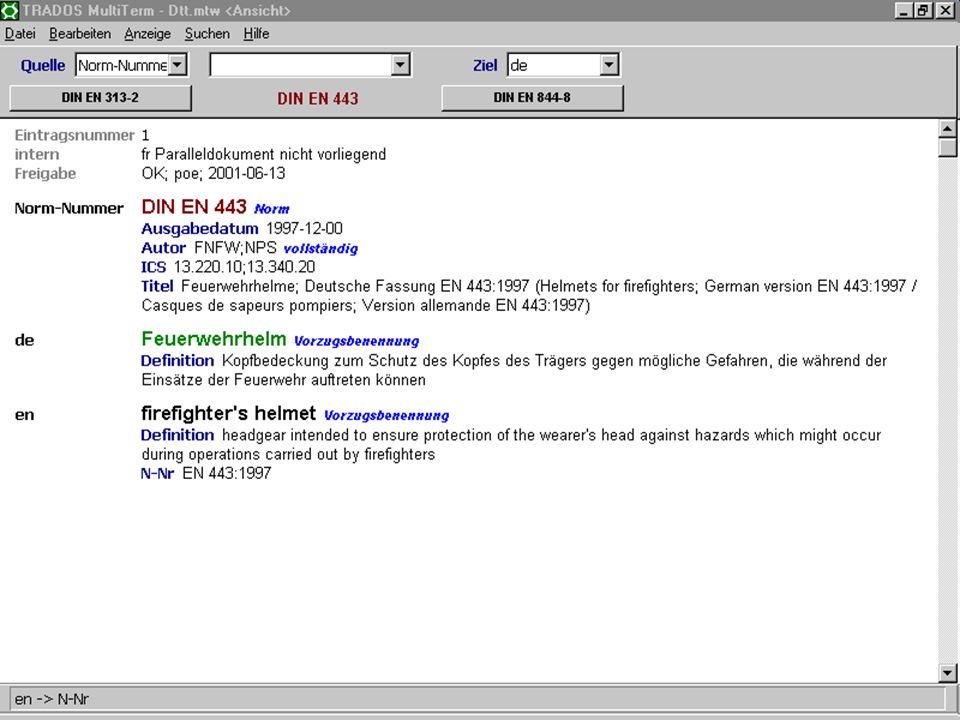Viewport: 960px width, 720px height.
Task: Click the scrollbar down arrow
Action: [947, 673]
